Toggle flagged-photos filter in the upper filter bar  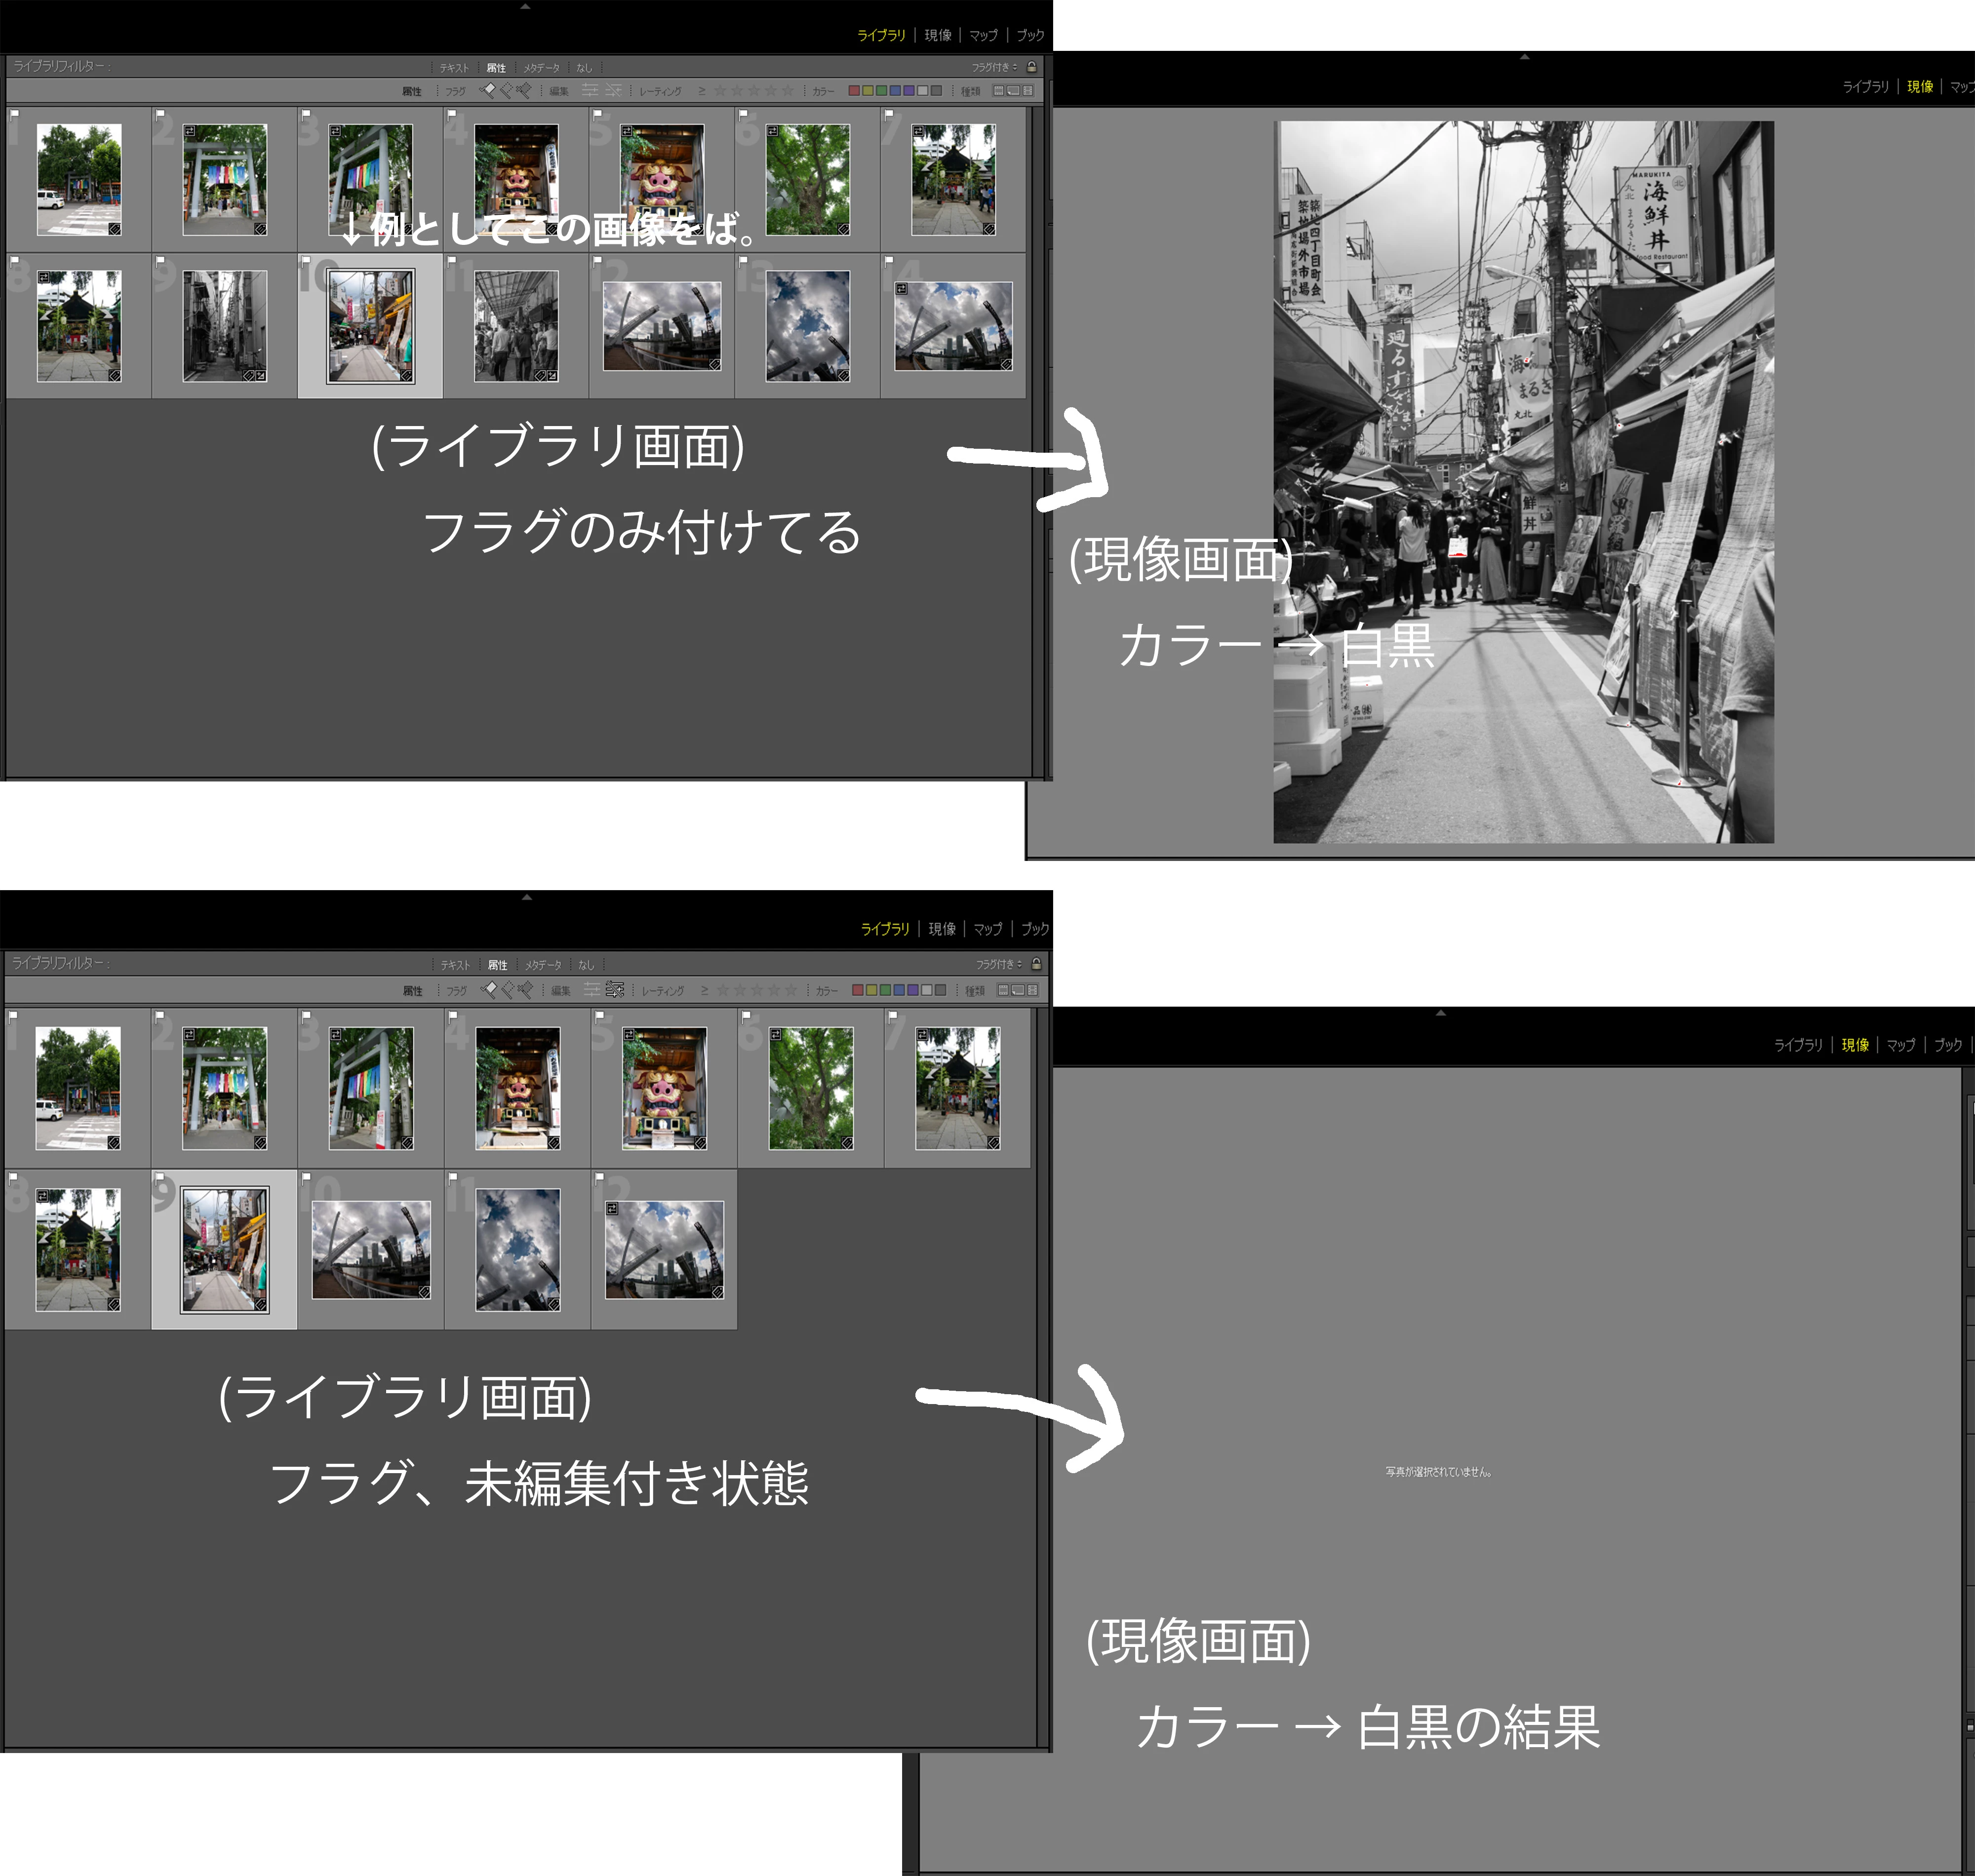click(489, 90)
